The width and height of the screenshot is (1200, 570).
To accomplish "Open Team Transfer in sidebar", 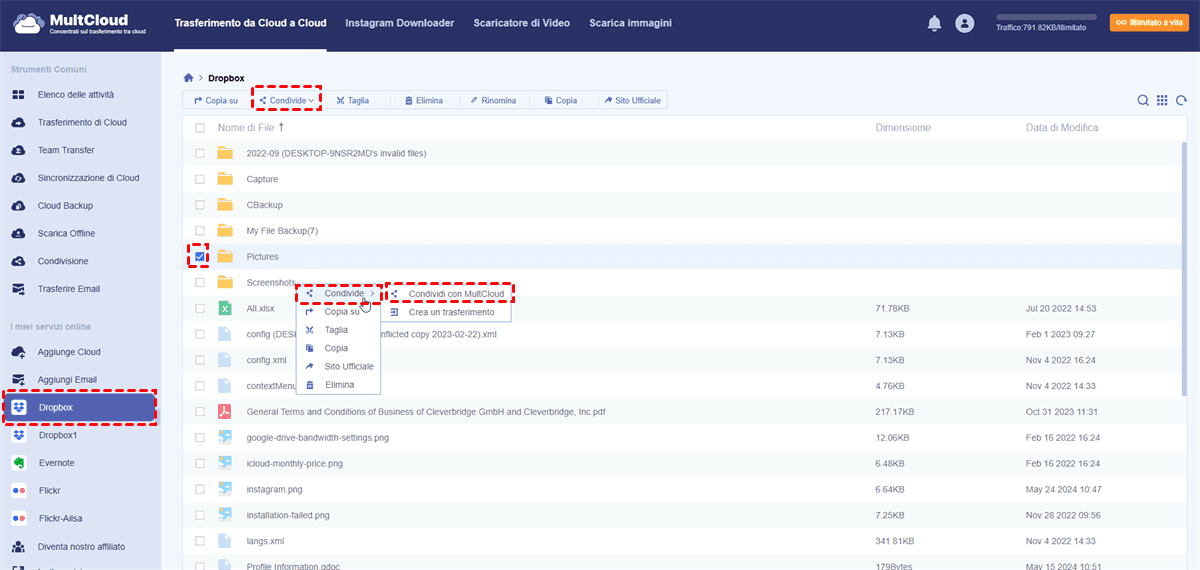I will pos(66,150).
